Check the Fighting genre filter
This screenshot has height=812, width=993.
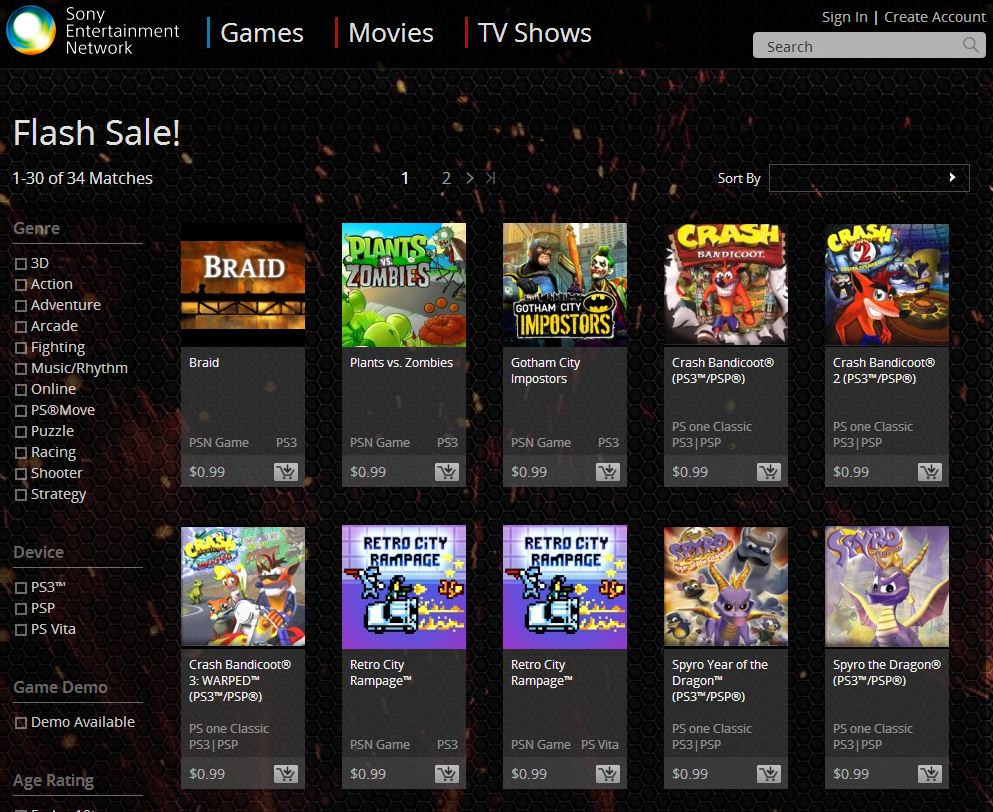click(21, 348)
